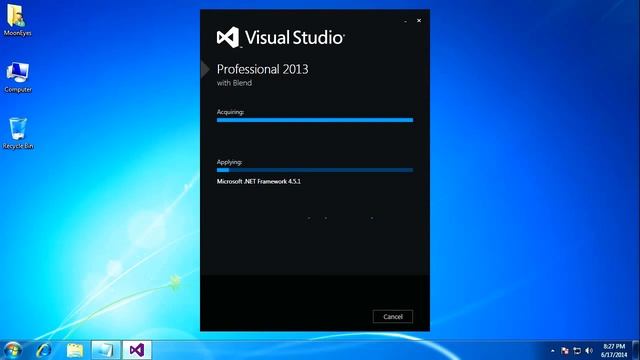
Task: Select the Visual Studio taskbar button
Action: [x=137, y=350]
